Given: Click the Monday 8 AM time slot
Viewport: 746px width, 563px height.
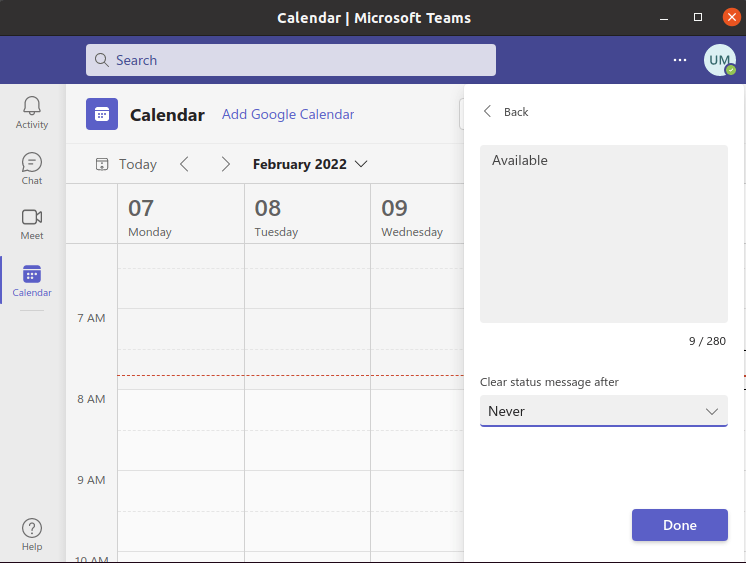Looking at the screenshot, I should click(181, 410).
